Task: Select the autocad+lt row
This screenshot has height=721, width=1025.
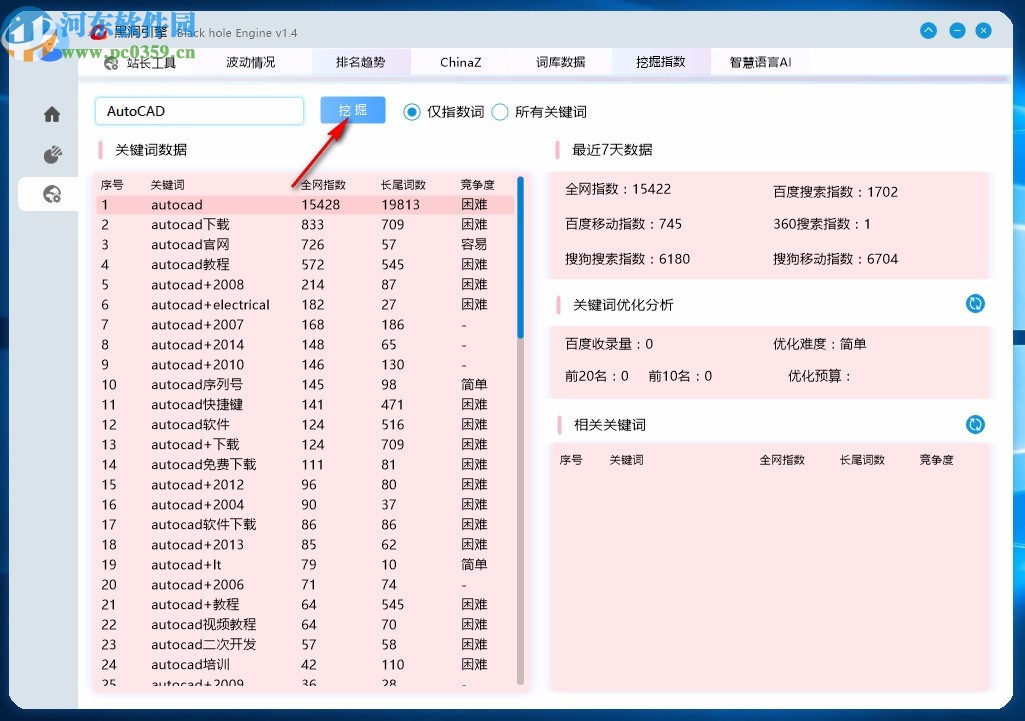Action: click(306, 565)
